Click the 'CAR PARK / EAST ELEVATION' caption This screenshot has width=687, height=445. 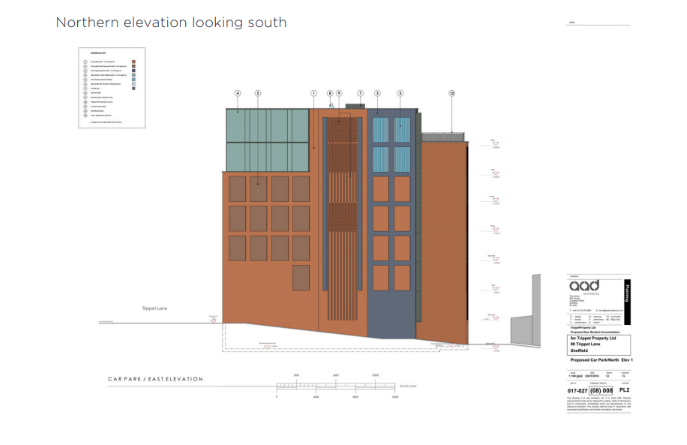155,380
